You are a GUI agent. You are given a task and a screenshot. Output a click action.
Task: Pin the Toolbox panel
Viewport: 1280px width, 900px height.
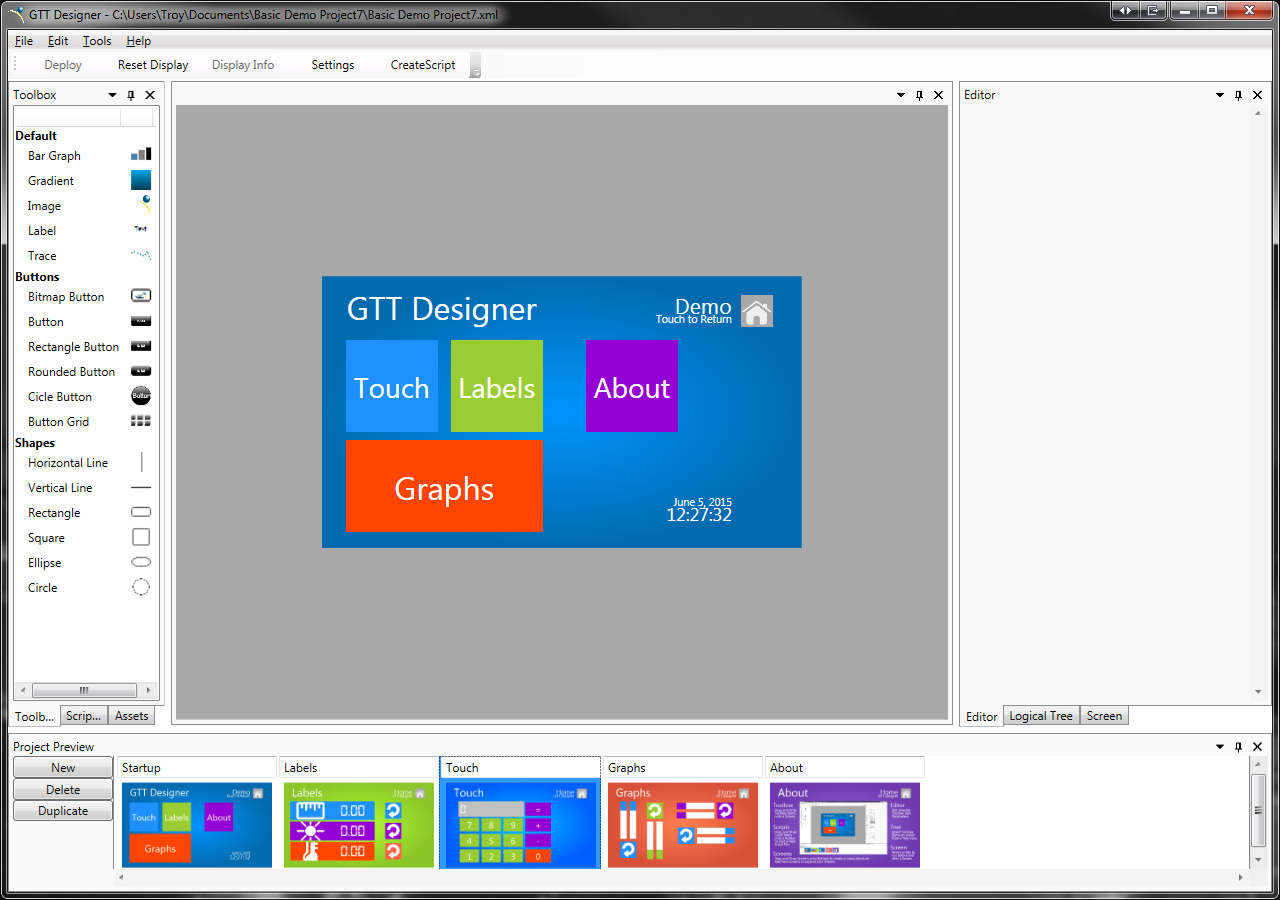[131, 95]
